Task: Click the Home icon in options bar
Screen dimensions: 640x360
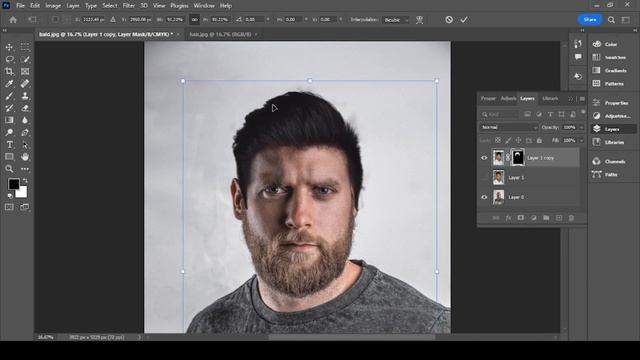Action: coord(13,20)
